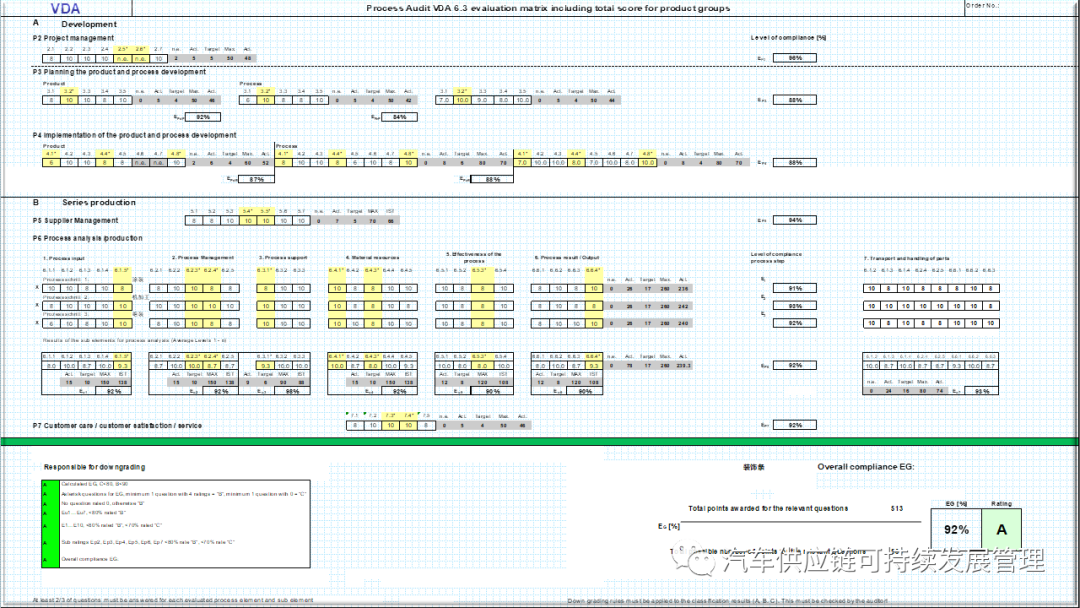Viewport: 1080px width, 608px height.
Task: Click 5. Effectiveness of the process subheading
Action: (x=474, y=258)
